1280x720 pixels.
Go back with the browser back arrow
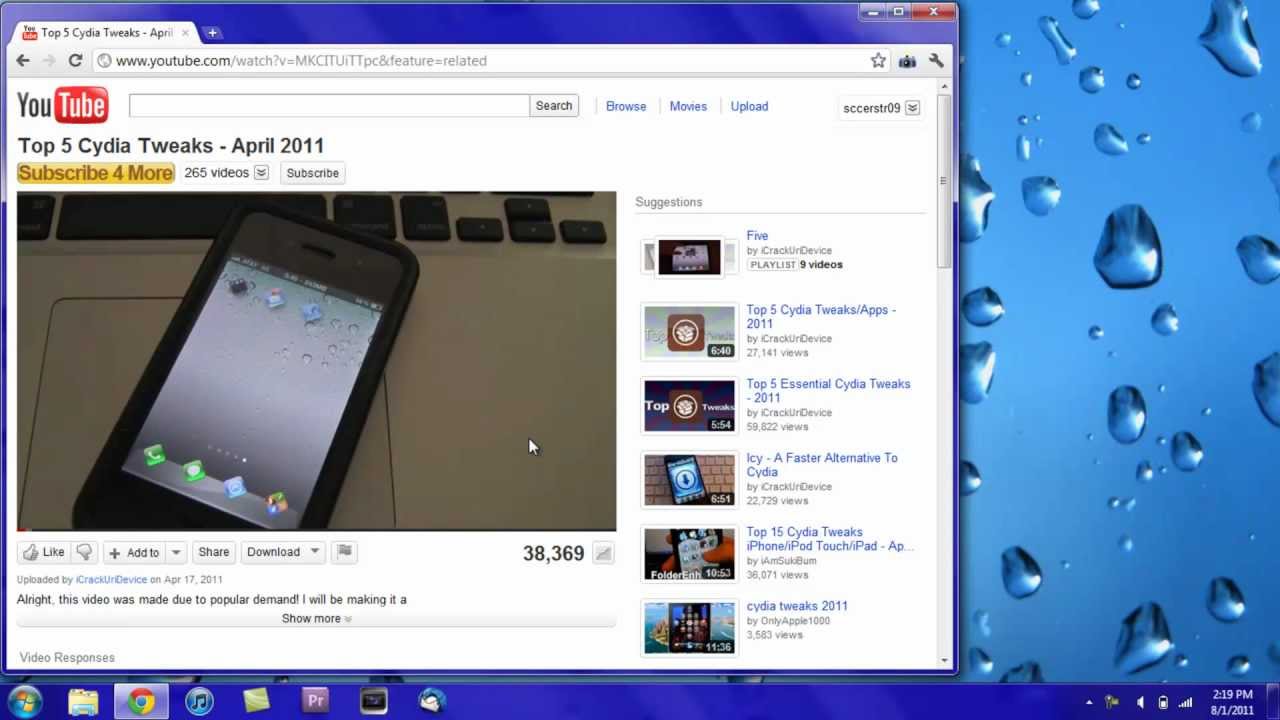[23, 61]
